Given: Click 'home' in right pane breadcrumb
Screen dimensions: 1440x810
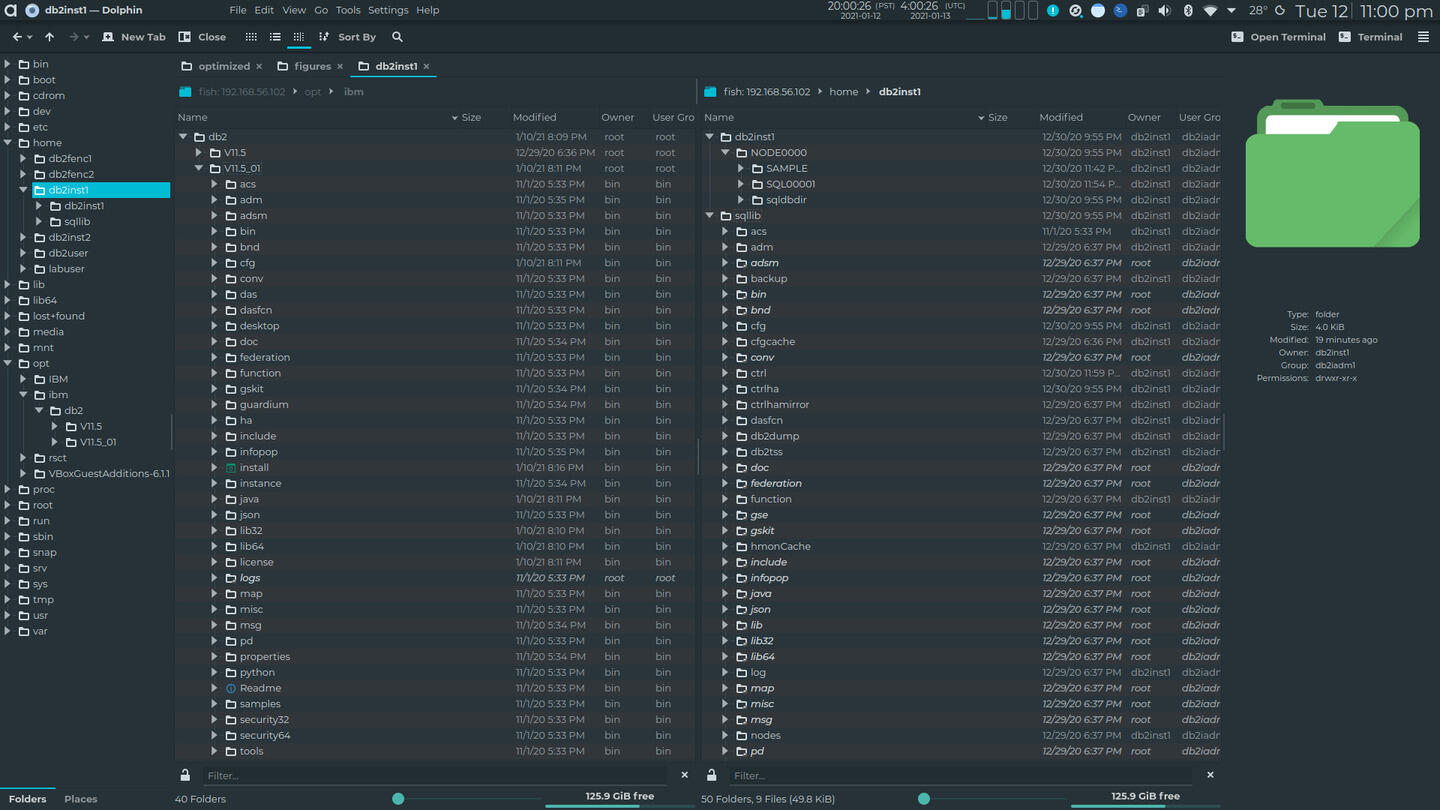Looking at the screenshot, I should click(843, 92).
